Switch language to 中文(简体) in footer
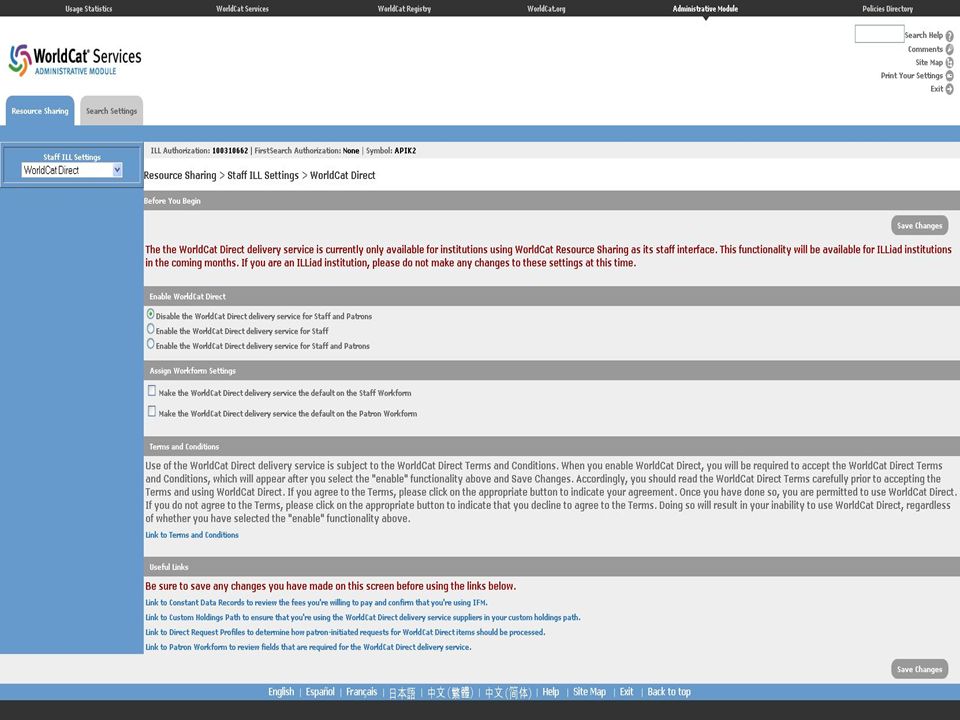The height and width of the screenshot is (720, 960). tap(508, 692)
